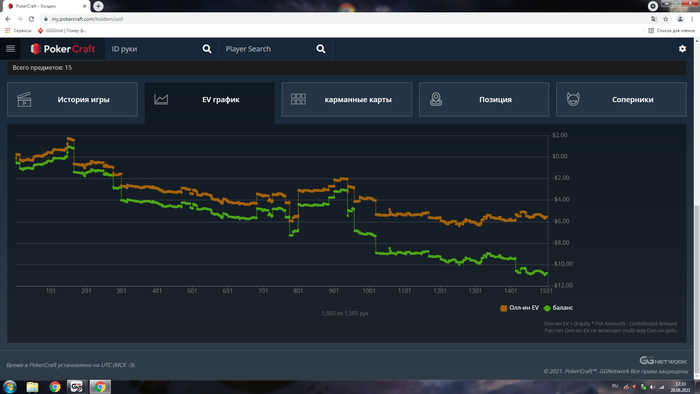This screenshot has width=700, height=394.
Task: Click the site lock icon
Action: (x=46, y=19)
